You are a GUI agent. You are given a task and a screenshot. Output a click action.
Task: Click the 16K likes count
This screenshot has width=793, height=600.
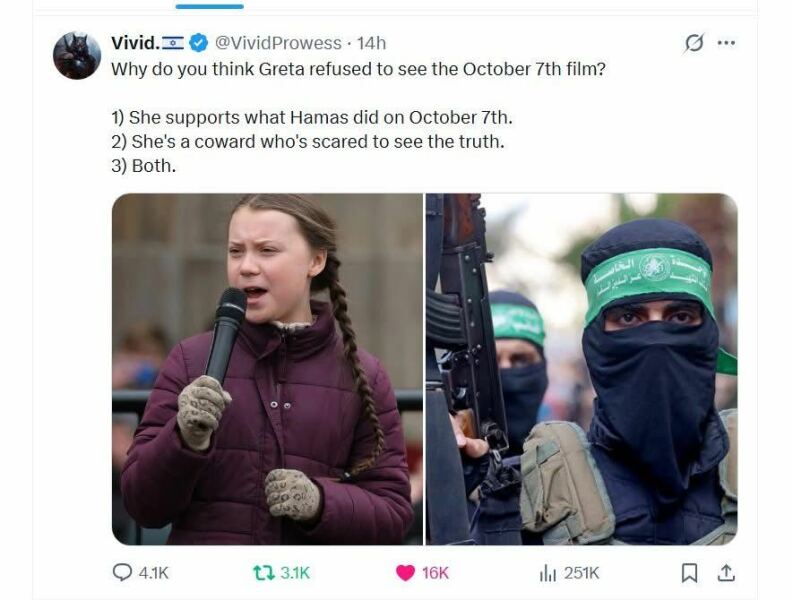(x=435, y=573)
